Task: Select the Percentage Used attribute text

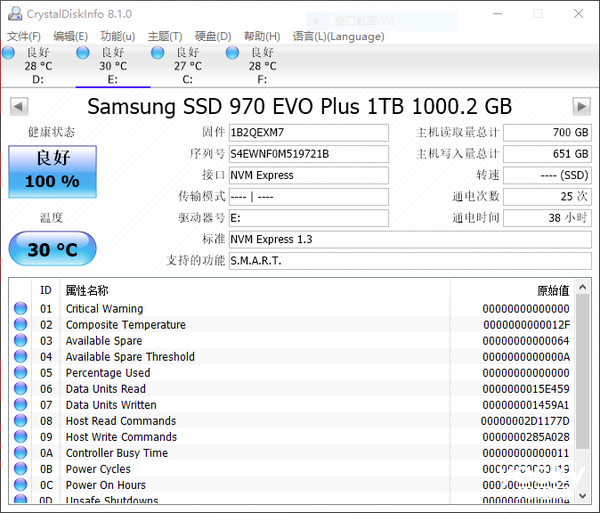Action: click(x=108, y=373)
